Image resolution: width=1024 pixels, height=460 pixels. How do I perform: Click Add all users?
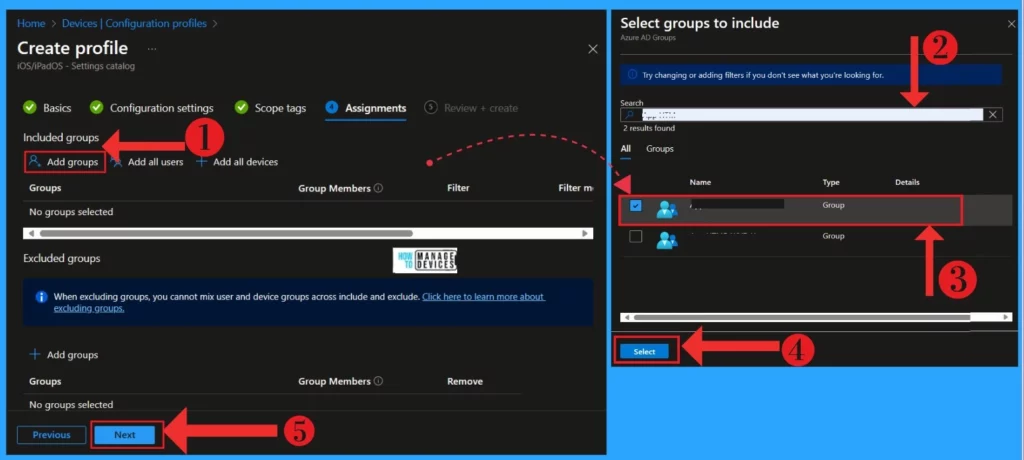point(148,162)
